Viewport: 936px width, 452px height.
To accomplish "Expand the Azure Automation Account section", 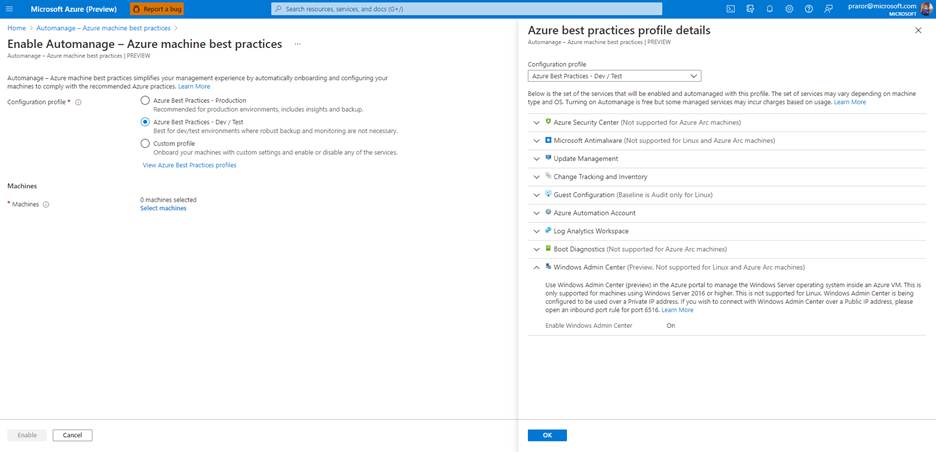I will click(536, 213).
